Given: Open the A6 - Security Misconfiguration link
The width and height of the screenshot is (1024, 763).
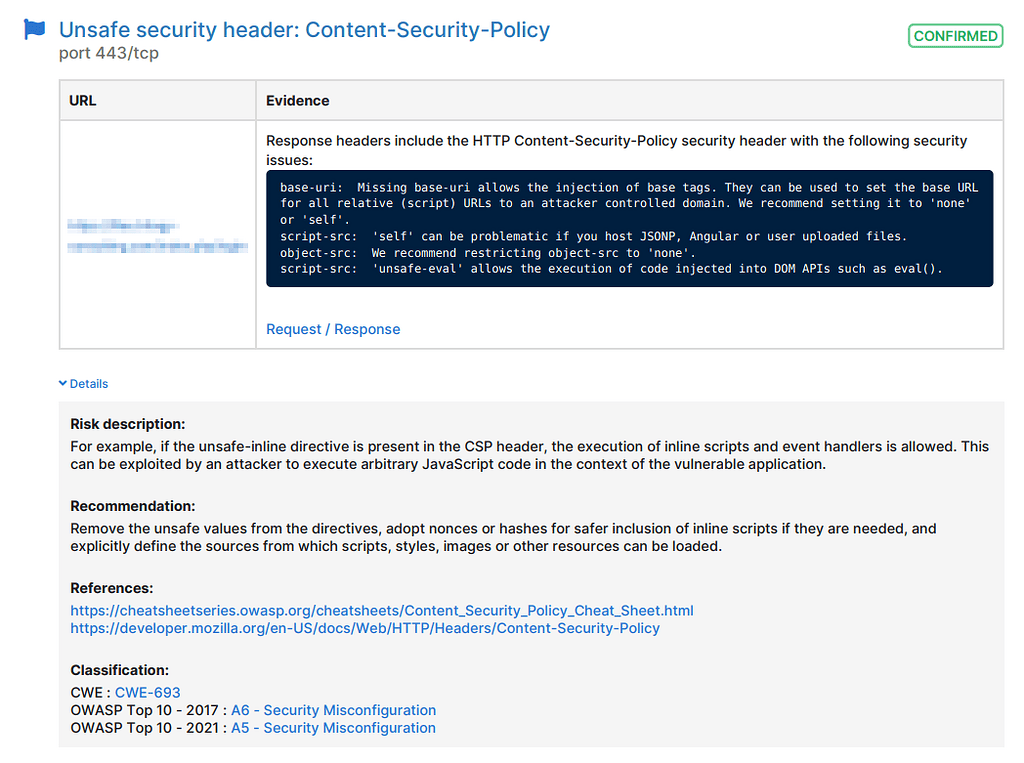Looking at the screenshot, I should tap(333, 710).
